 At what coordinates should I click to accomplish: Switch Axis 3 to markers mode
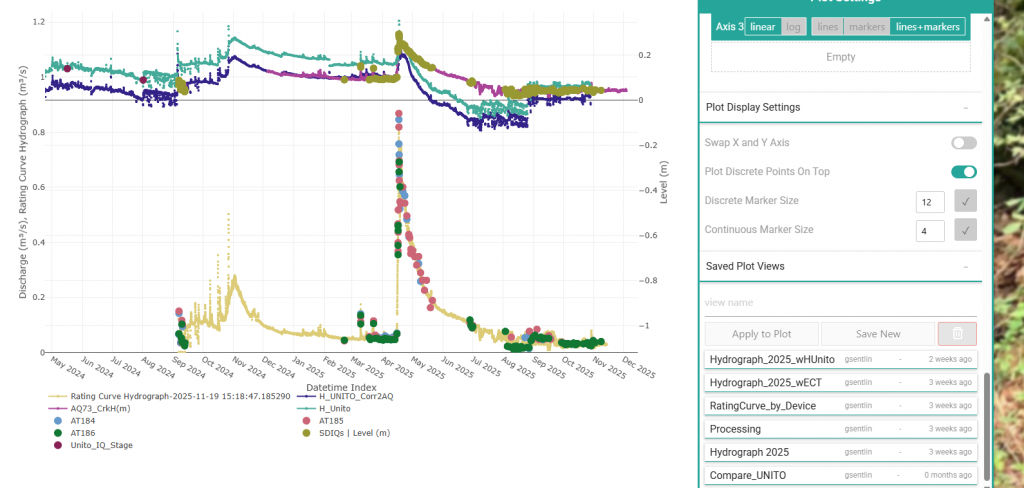click(867, 27)
